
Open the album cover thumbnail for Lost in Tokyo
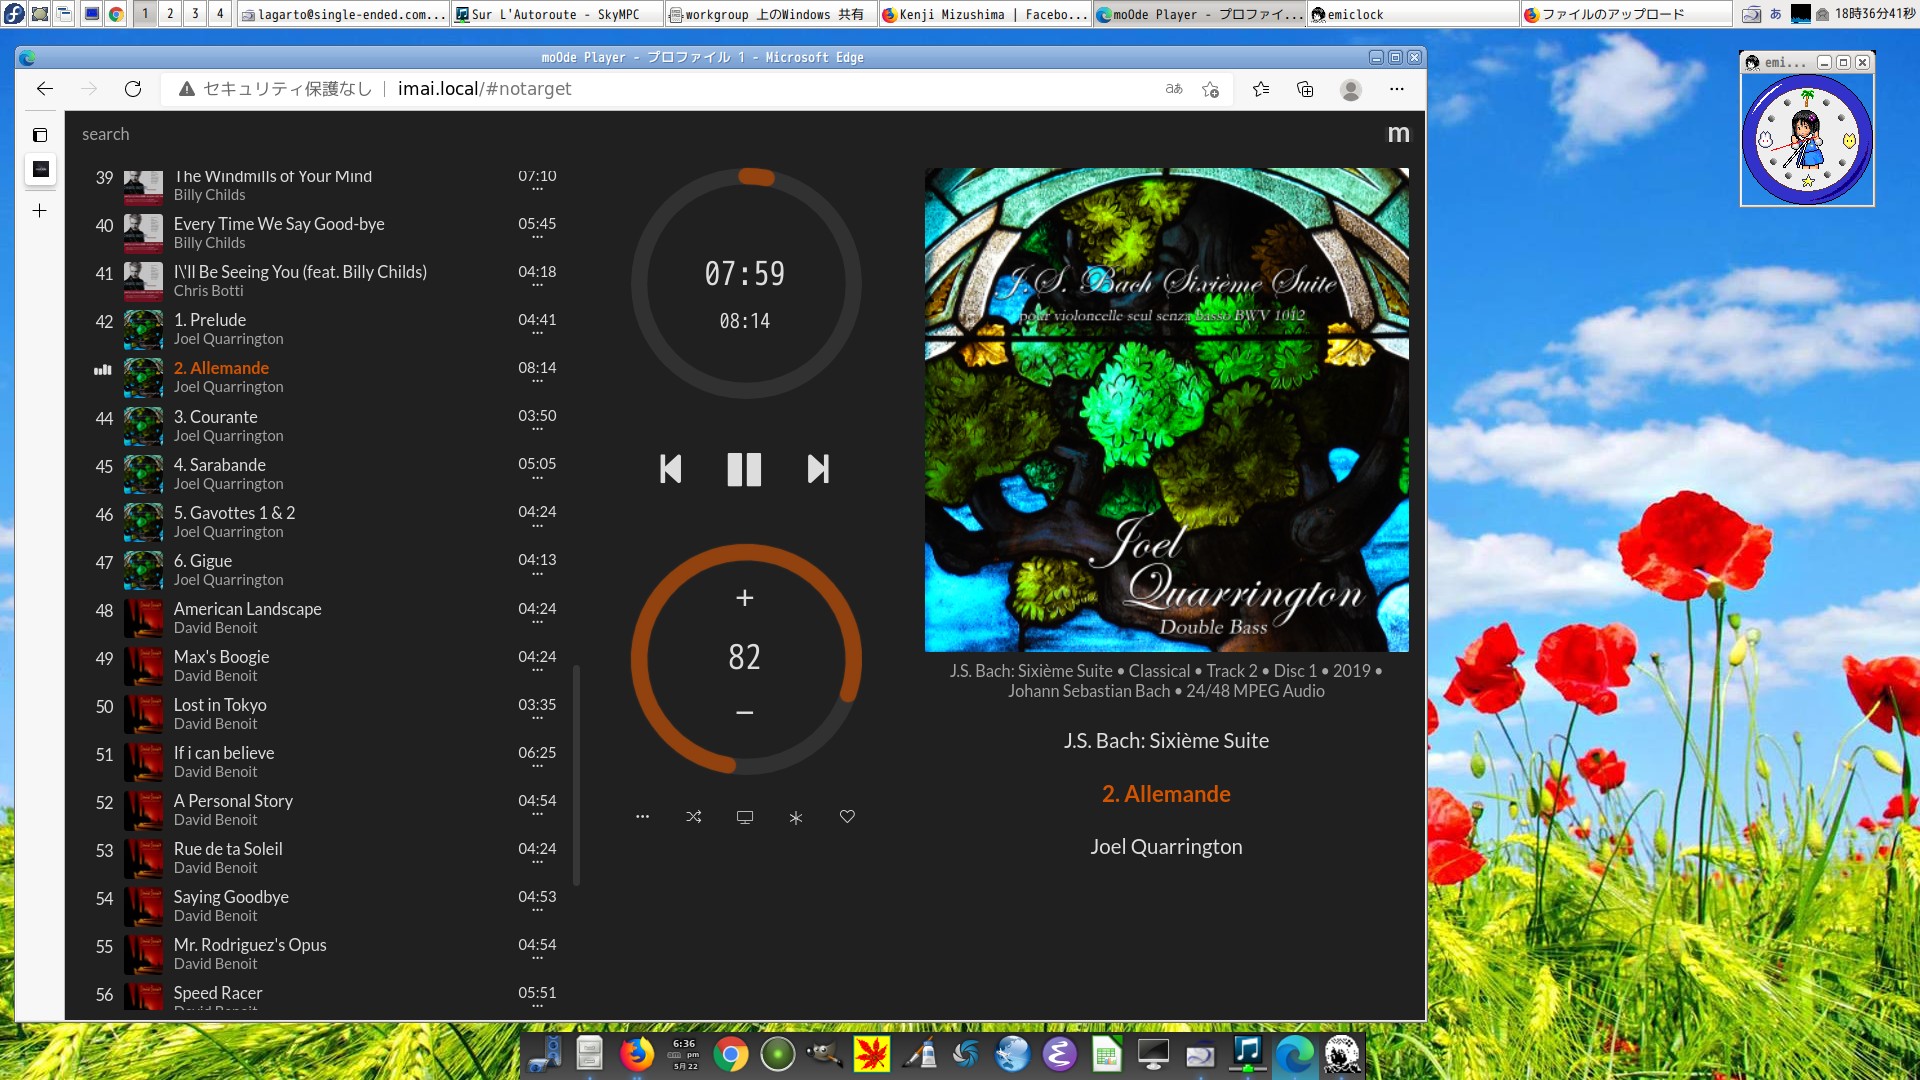point(143,714)
